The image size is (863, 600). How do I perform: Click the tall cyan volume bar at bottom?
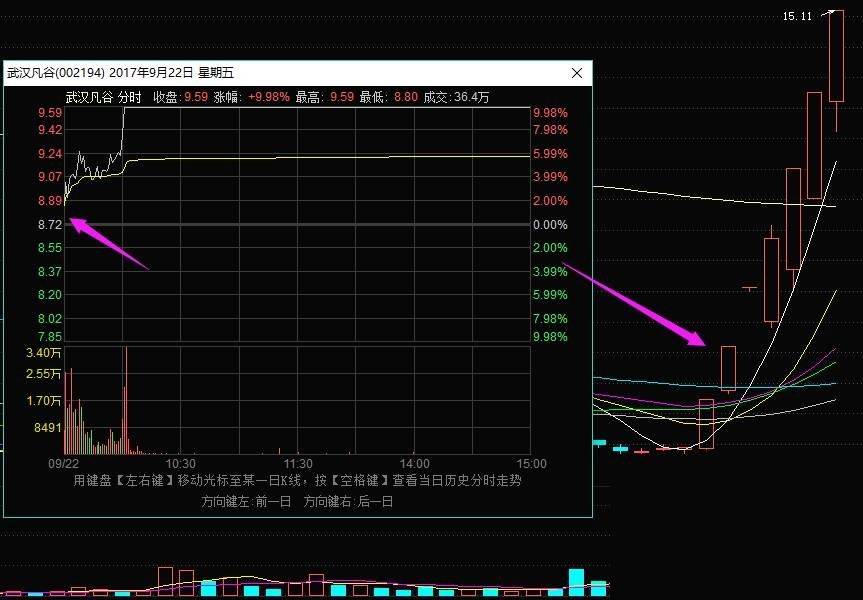(576, 581)
